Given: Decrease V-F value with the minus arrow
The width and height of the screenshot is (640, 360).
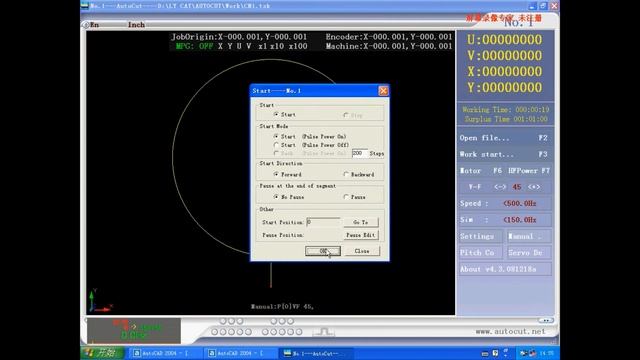Looking at the screenshot, I should coord(500,187).
